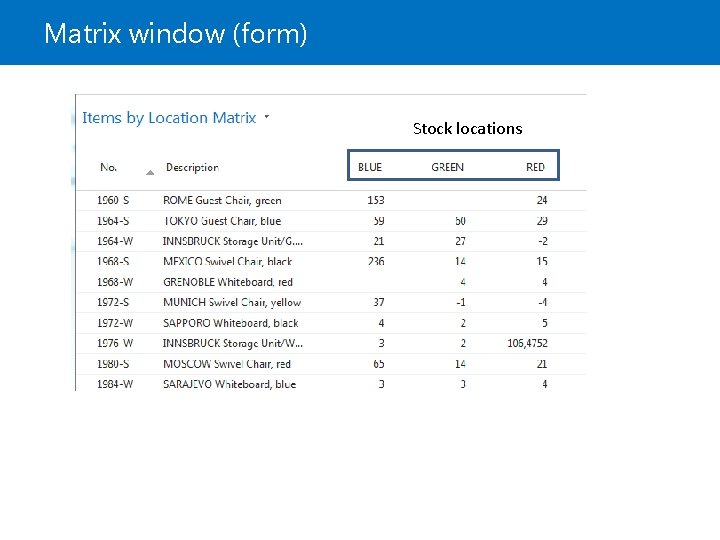The width and height of the screenshot is (720, 540).
Task: Click GREEN quantity 60 for TOKYO chair
Action: (x=460, y=221)
